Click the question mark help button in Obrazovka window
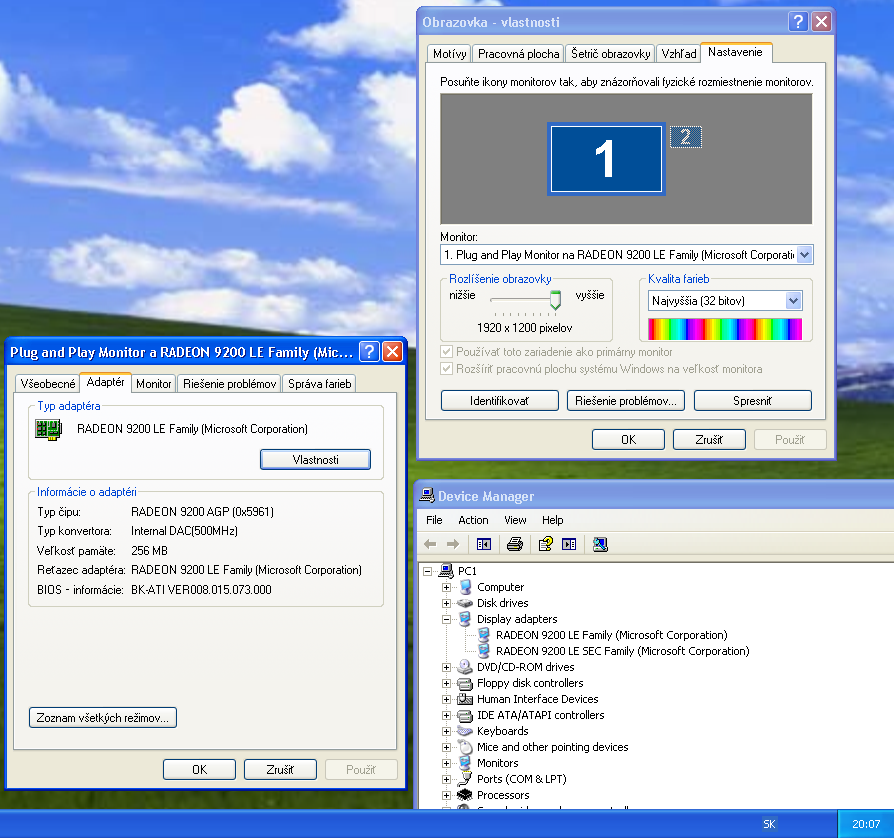894x838 pixels. click(798, 21)
